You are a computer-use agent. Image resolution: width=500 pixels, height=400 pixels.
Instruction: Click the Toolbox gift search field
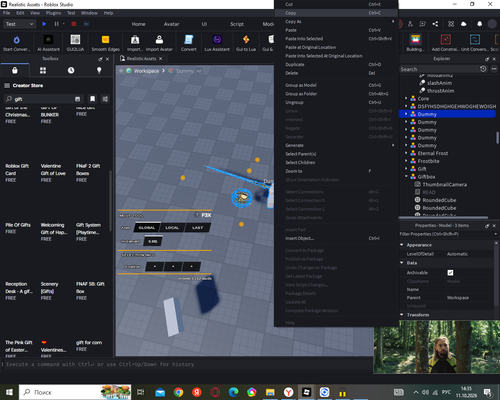pyautogui.click(x=43, y=99)
